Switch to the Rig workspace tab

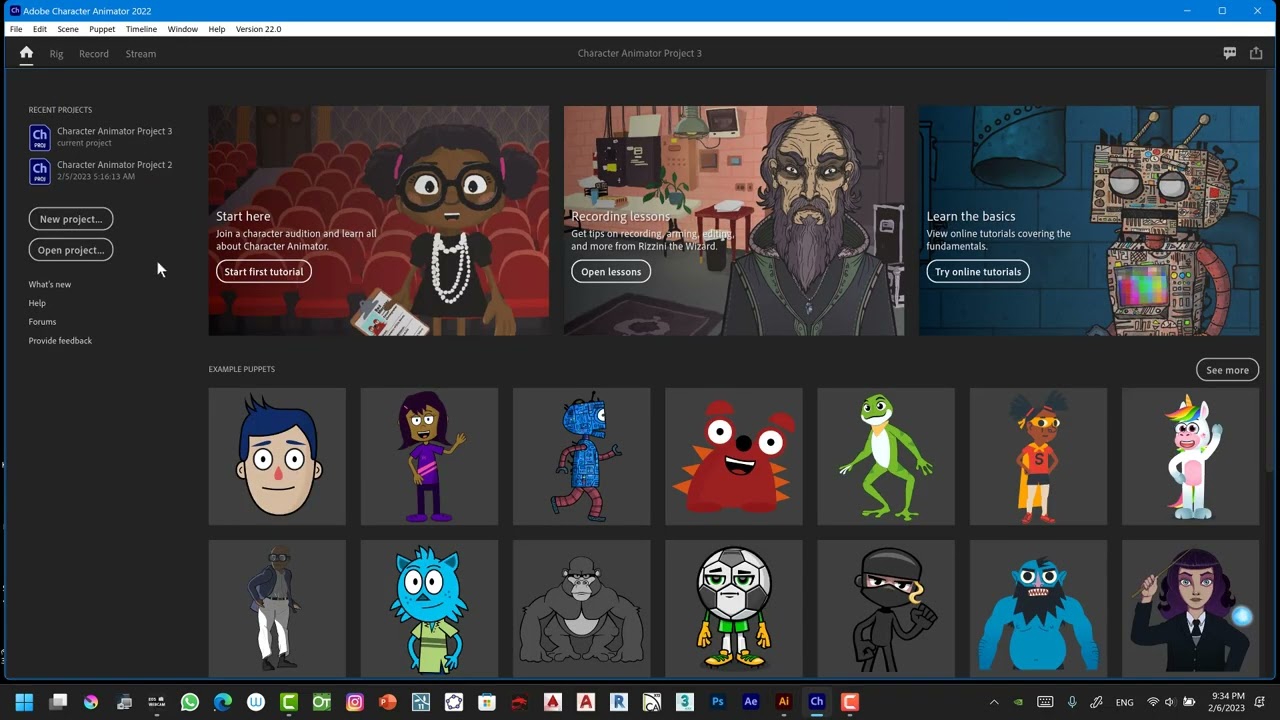56,54
